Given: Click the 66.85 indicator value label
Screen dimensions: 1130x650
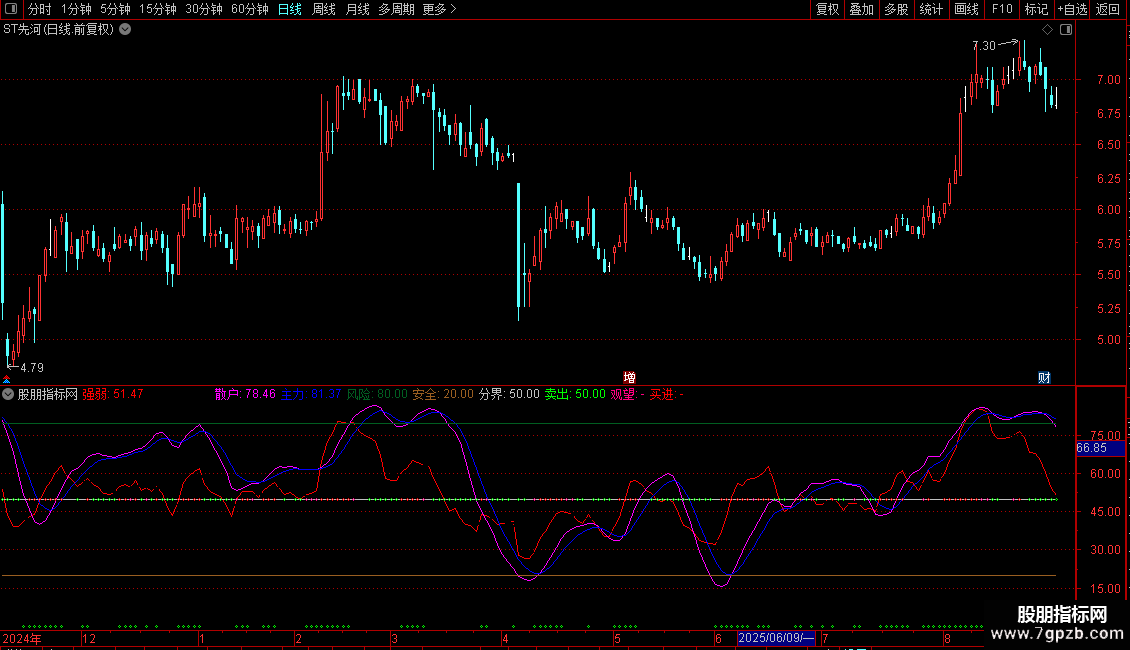Looking at the screenshot, I should pyautogui.click(x=1091, y=448).
